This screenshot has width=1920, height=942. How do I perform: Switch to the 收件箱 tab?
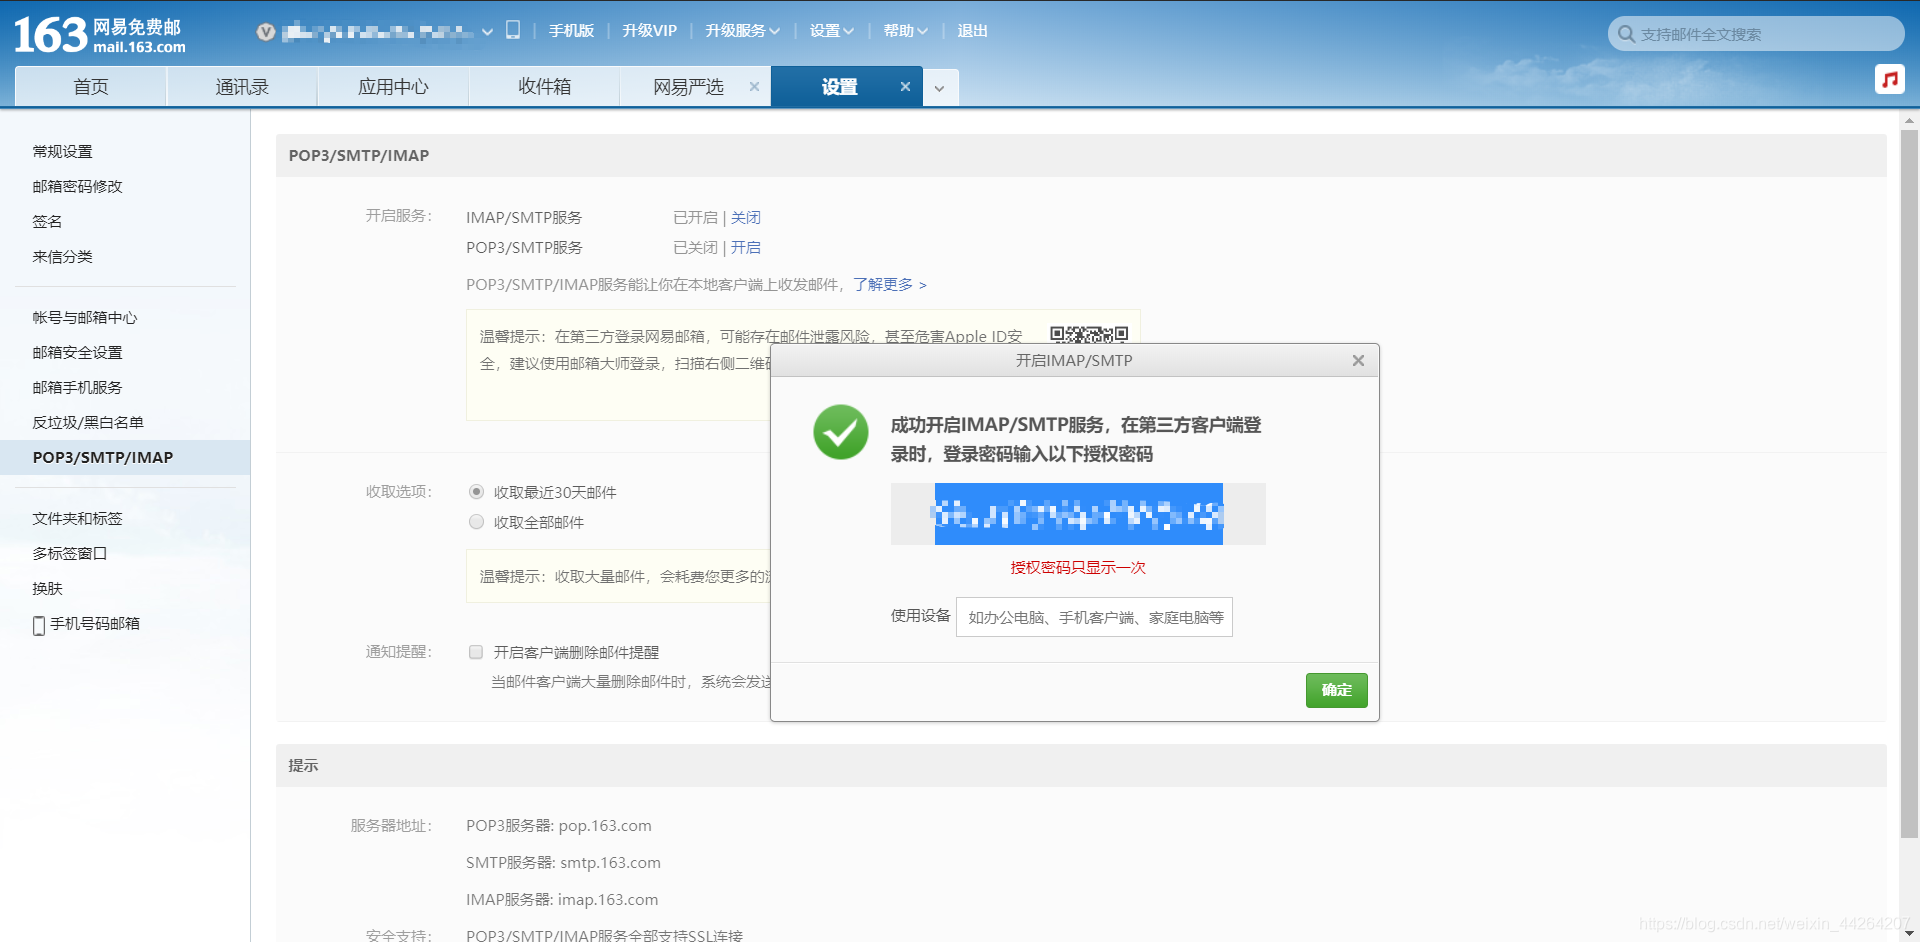[x=543, y=86]
